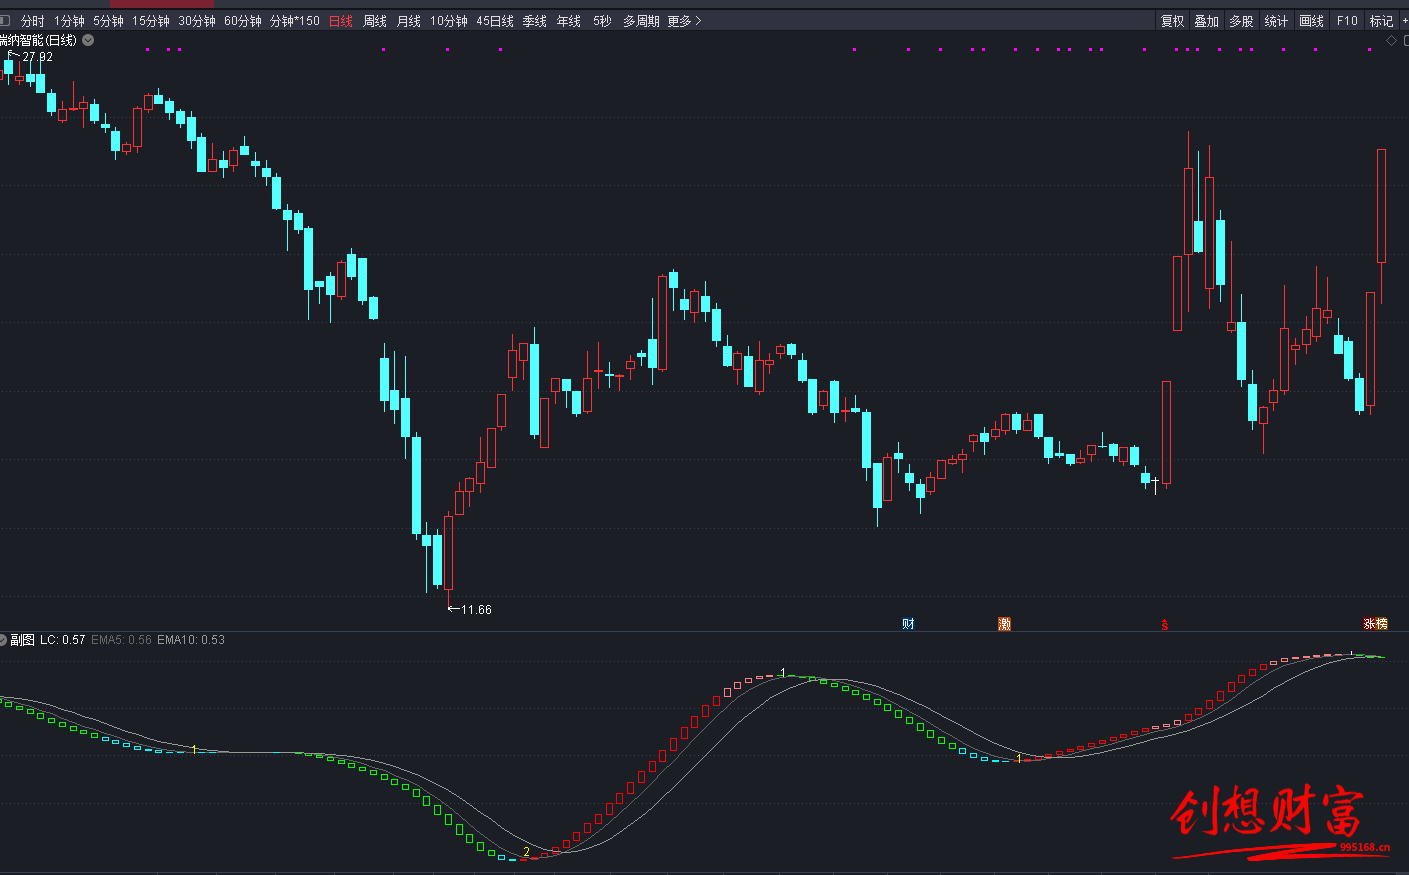
Task: Select the 15分钟 period tab
Action: (151, 21)
